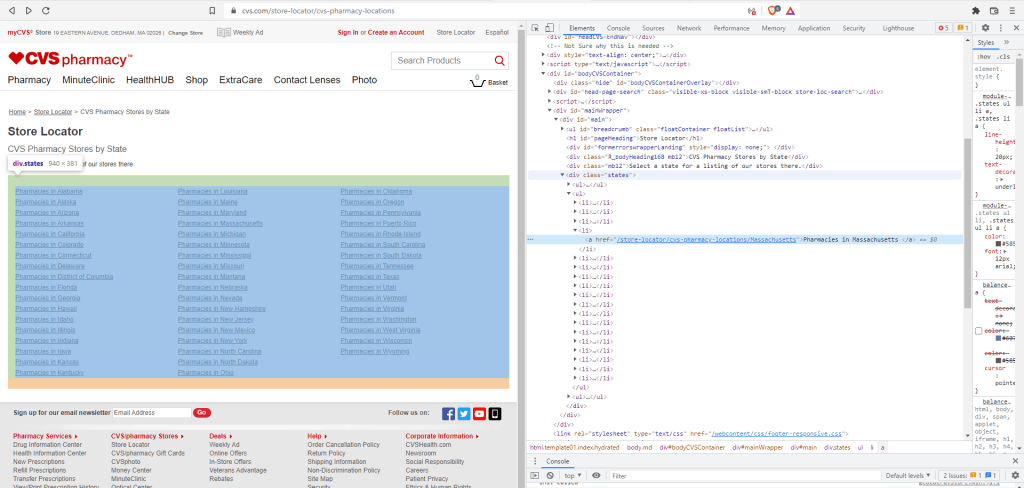Open the top context dropdown in console
Image resolution: width=1024 pixels, height=488 pixels.
pos(573,475)
